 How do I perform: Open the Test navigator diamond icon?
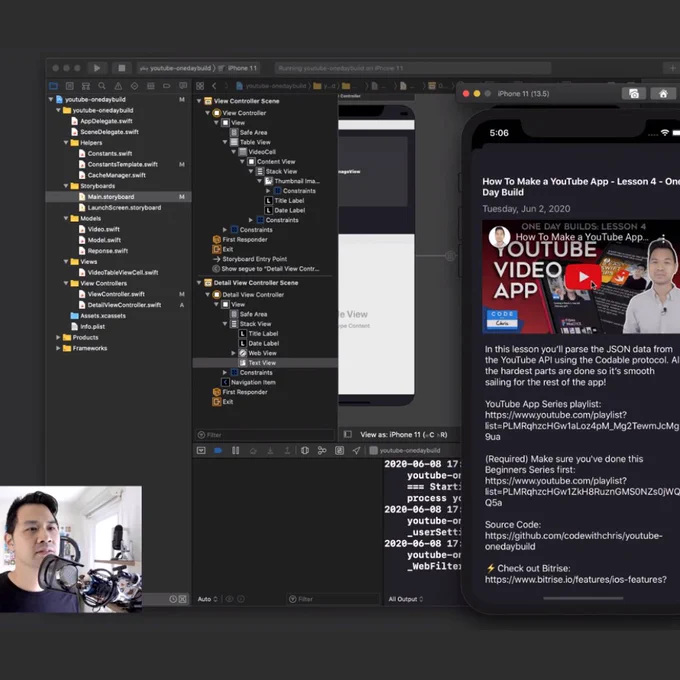click(134, 86)
